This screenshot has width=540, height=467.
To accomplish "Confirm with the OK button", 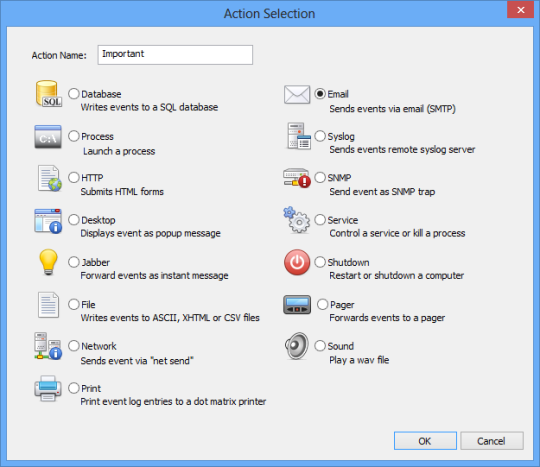I will pyautogui.click(x=425, y=441).
